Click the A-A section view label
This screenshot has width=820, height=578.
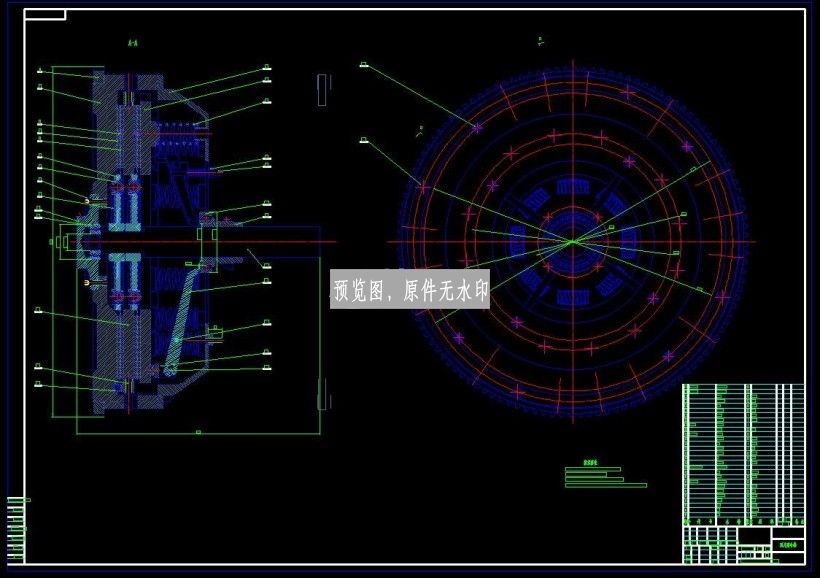[133, 44]
